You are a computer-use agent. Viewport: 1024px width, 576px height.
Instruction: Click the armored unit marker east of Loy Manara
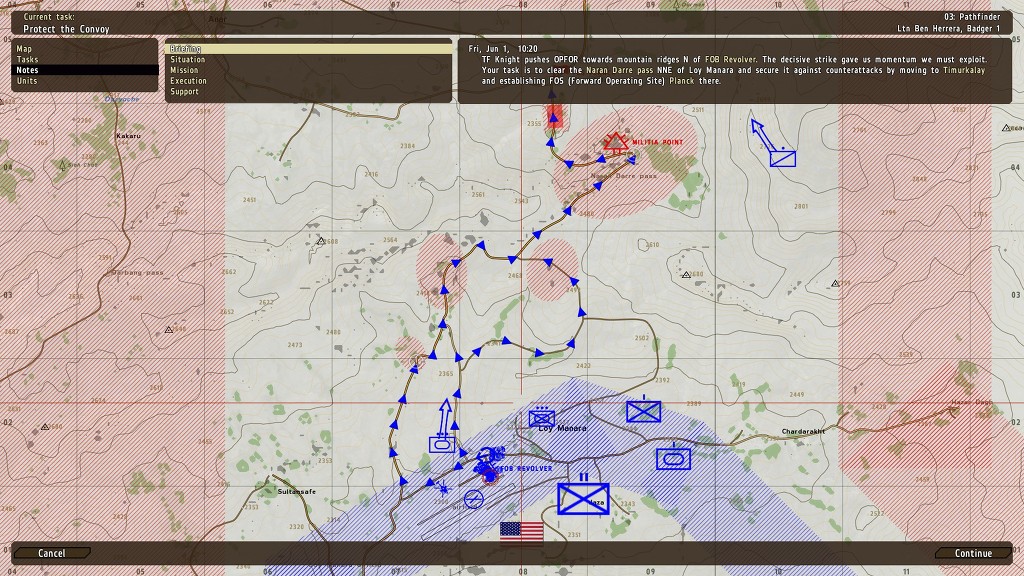point(674,458)
